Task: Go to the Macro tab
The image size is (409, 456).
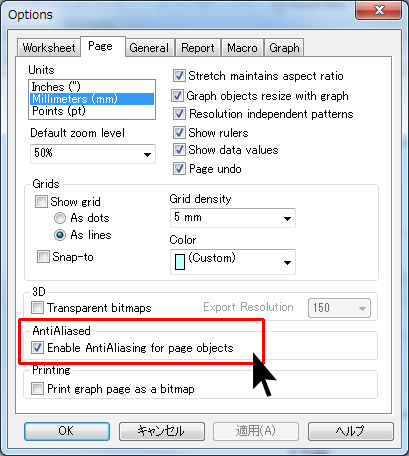Action: [242, 48]
